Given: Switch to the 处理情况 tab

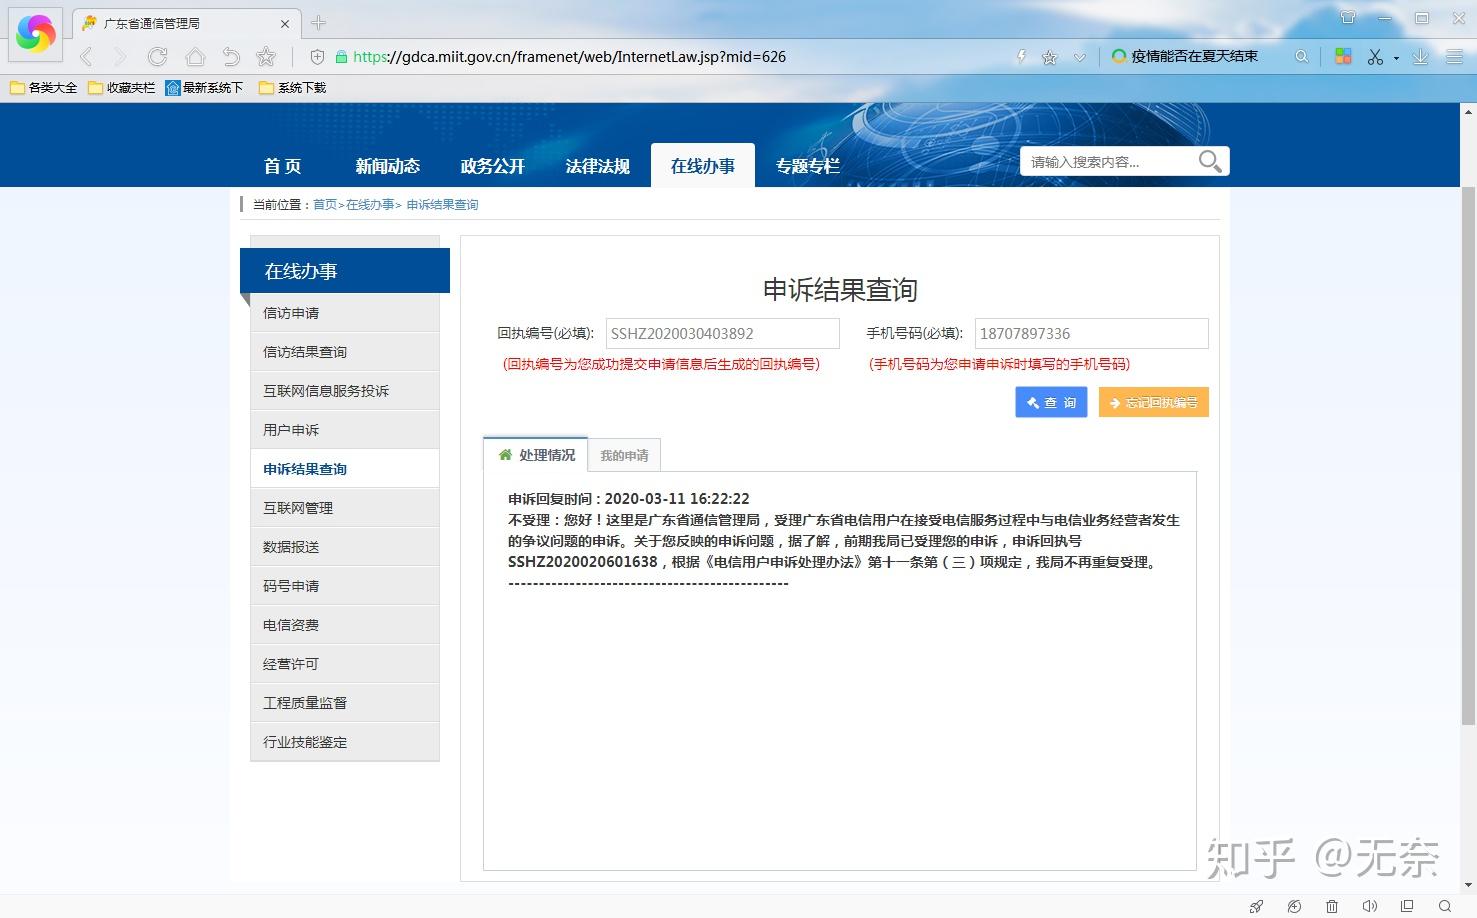Looking at the screenshot, I should 536,455.
